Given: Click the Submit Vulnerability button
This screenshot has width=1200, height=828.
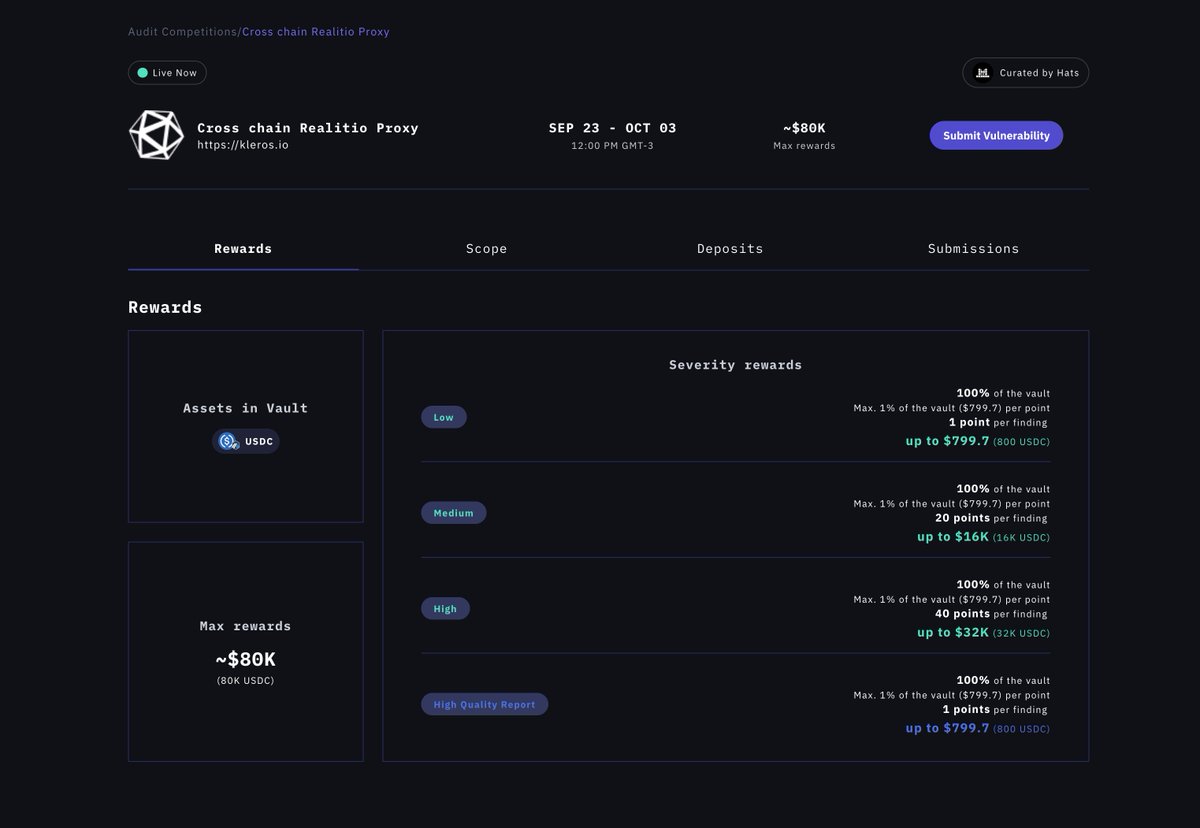Looking at the screenshot, I should 996,135.
